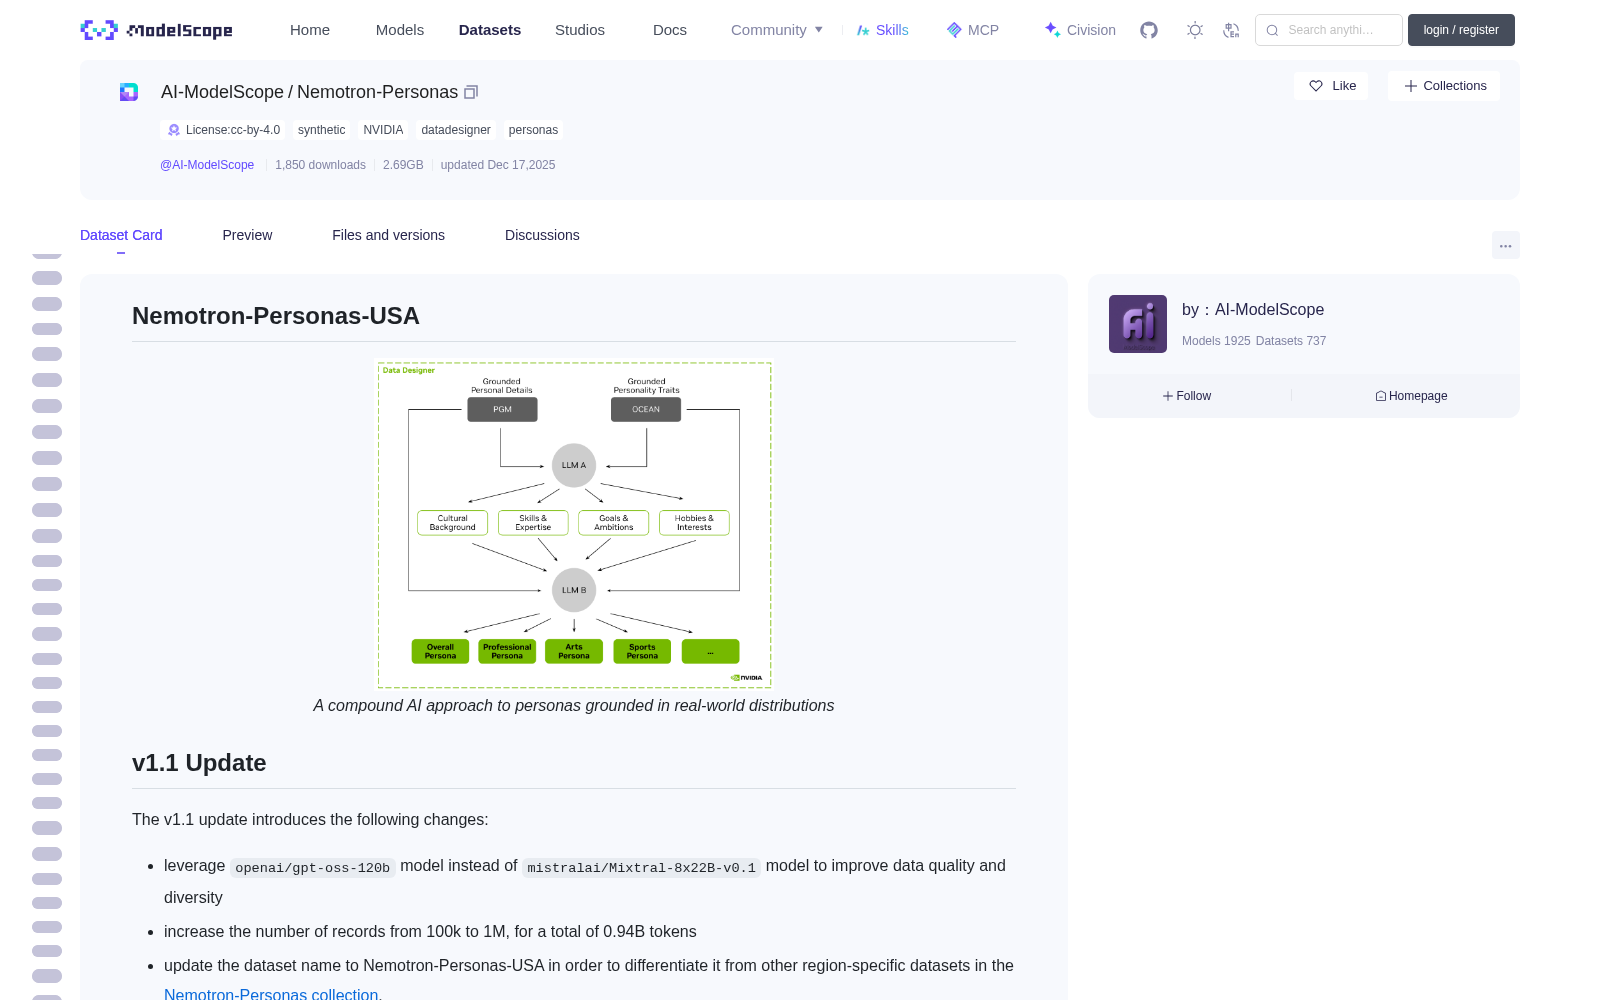Switch to the Preview tab
Screen dimensions: 1600x1000
coord(247,235)
